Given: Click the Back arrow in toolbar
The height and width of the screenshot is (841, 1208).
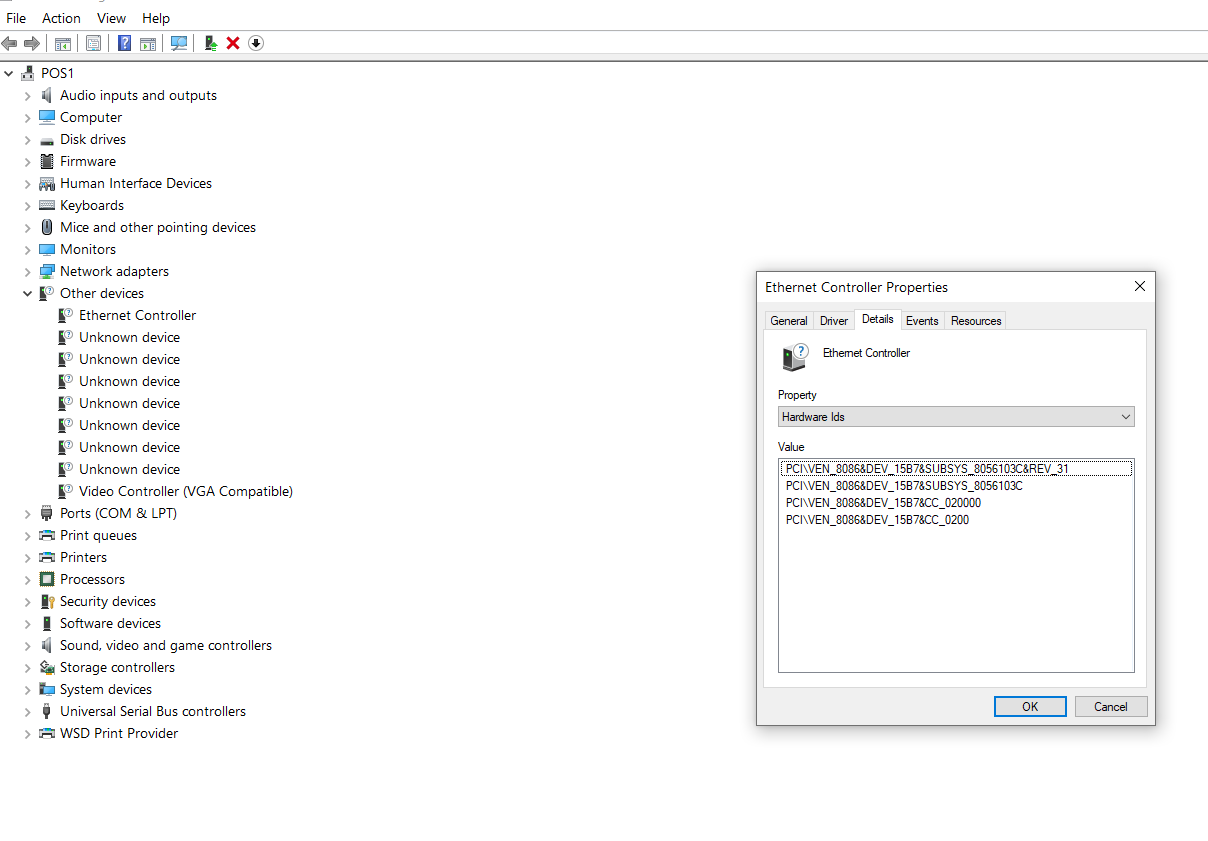Looking at the screenshot, I should [10, 43].
